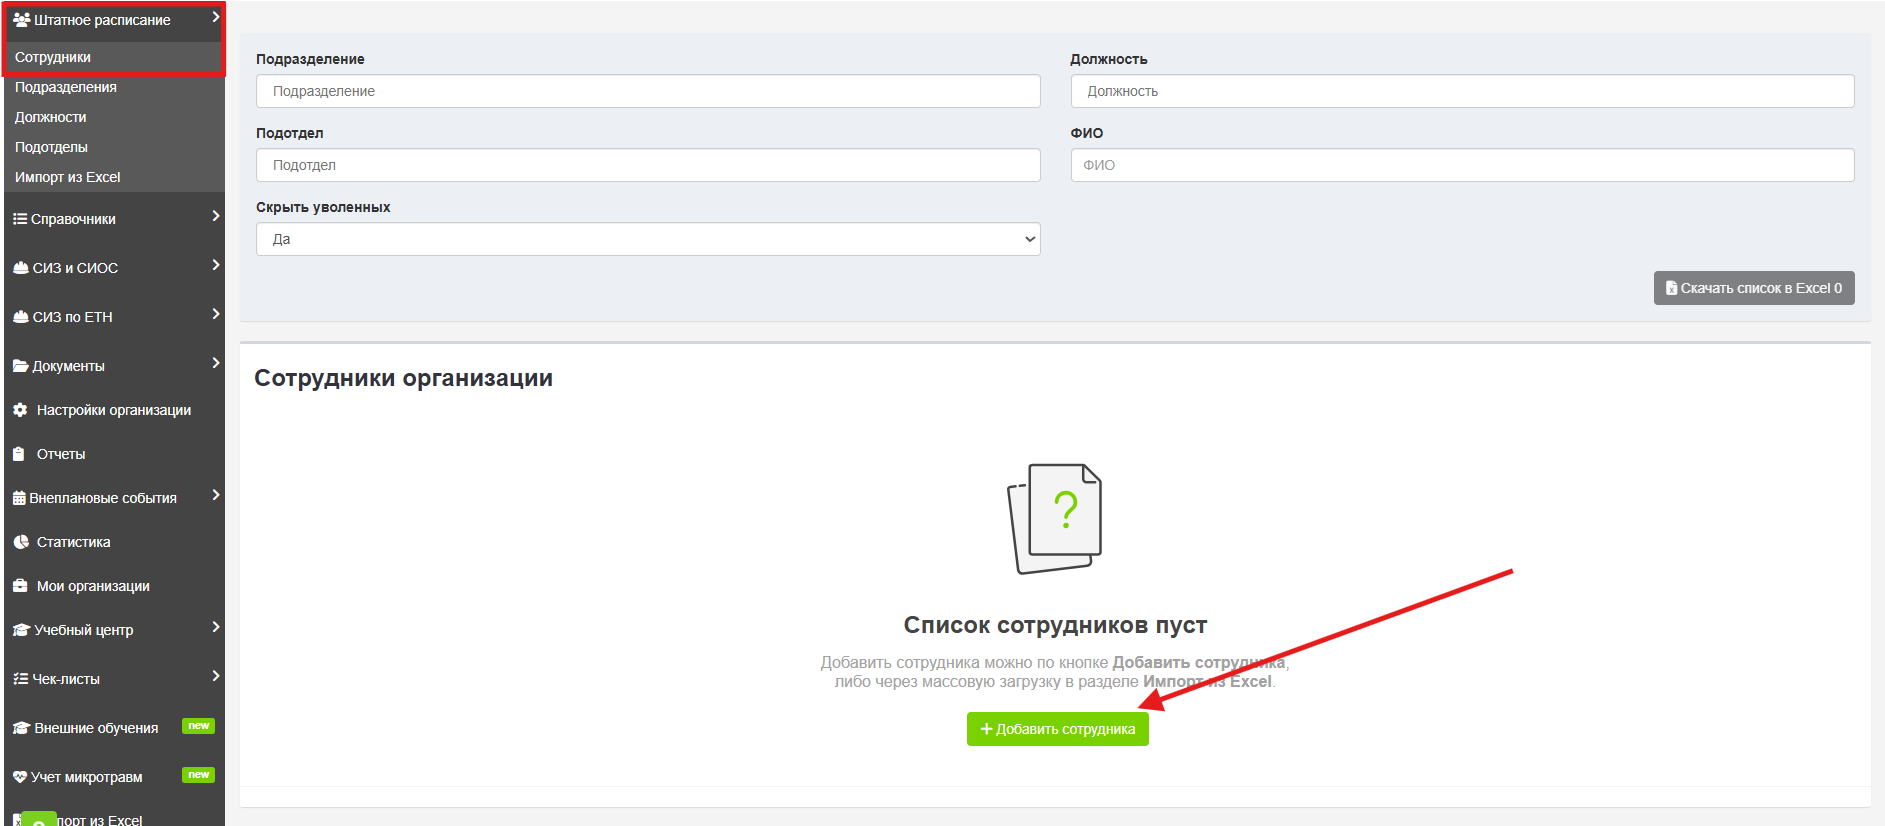Screen dimensions: 1885x826
Task: Open Подотделы in the sidebar
Action: [51, 147]
